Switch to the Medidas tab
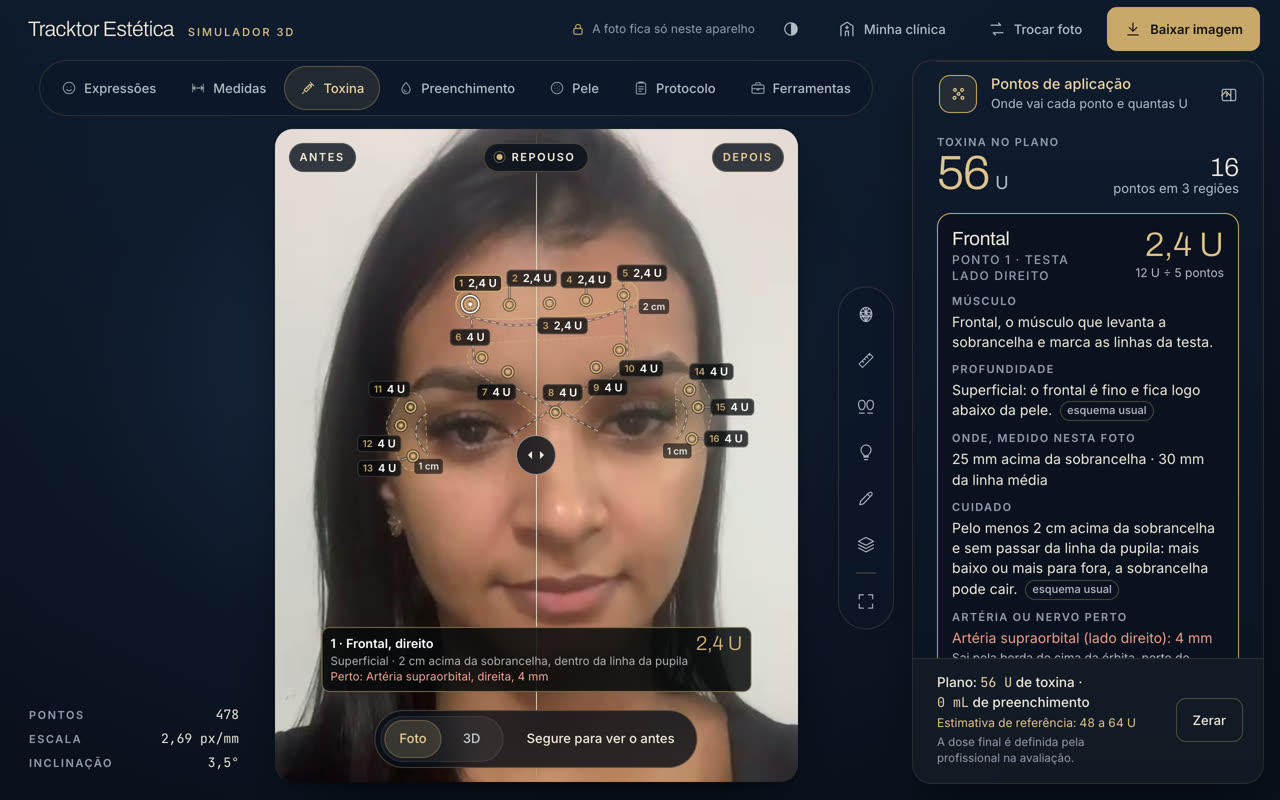The image size is (1280, 800). pyautogui.click(x=228, y=88)
